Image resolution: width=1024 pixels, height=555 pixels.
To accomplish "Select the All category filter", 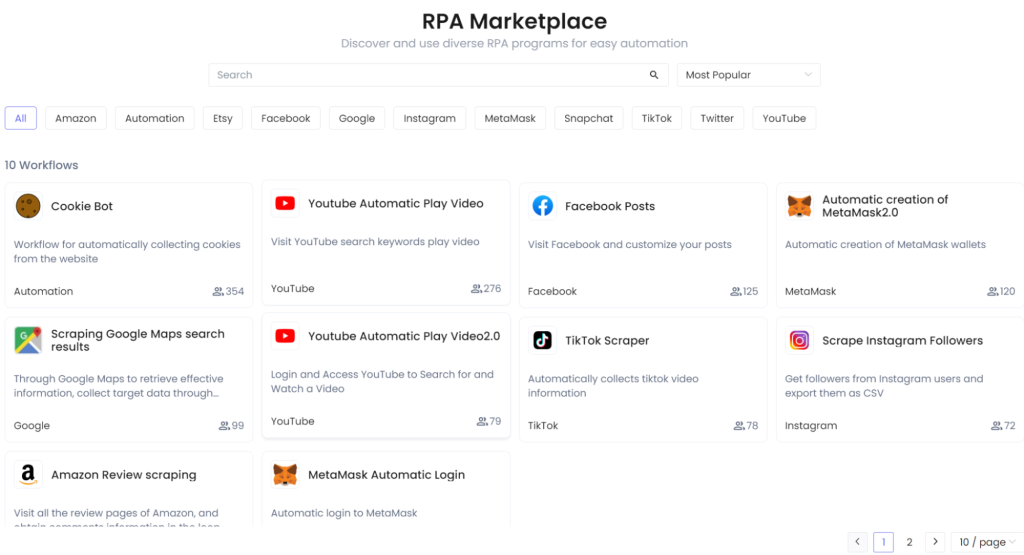I will pyautogui.click(x=21, y=118).
